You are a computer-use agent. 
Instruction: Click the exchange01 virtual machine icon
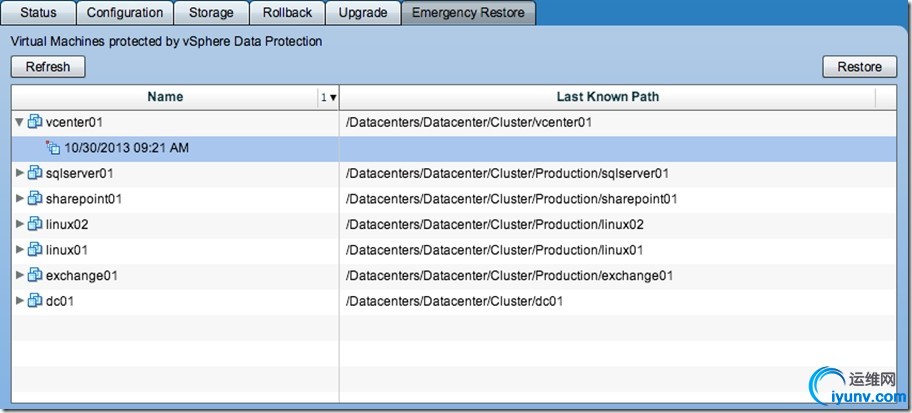pyautogui.click(x=35, y=275)
